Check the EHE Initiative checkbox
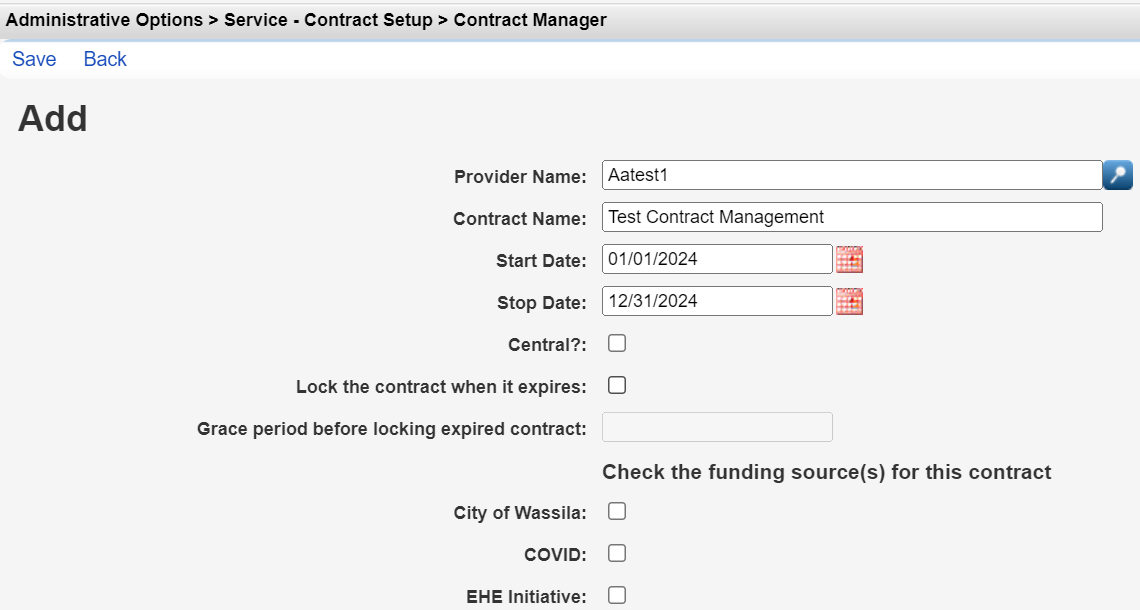 coord(617,595)
